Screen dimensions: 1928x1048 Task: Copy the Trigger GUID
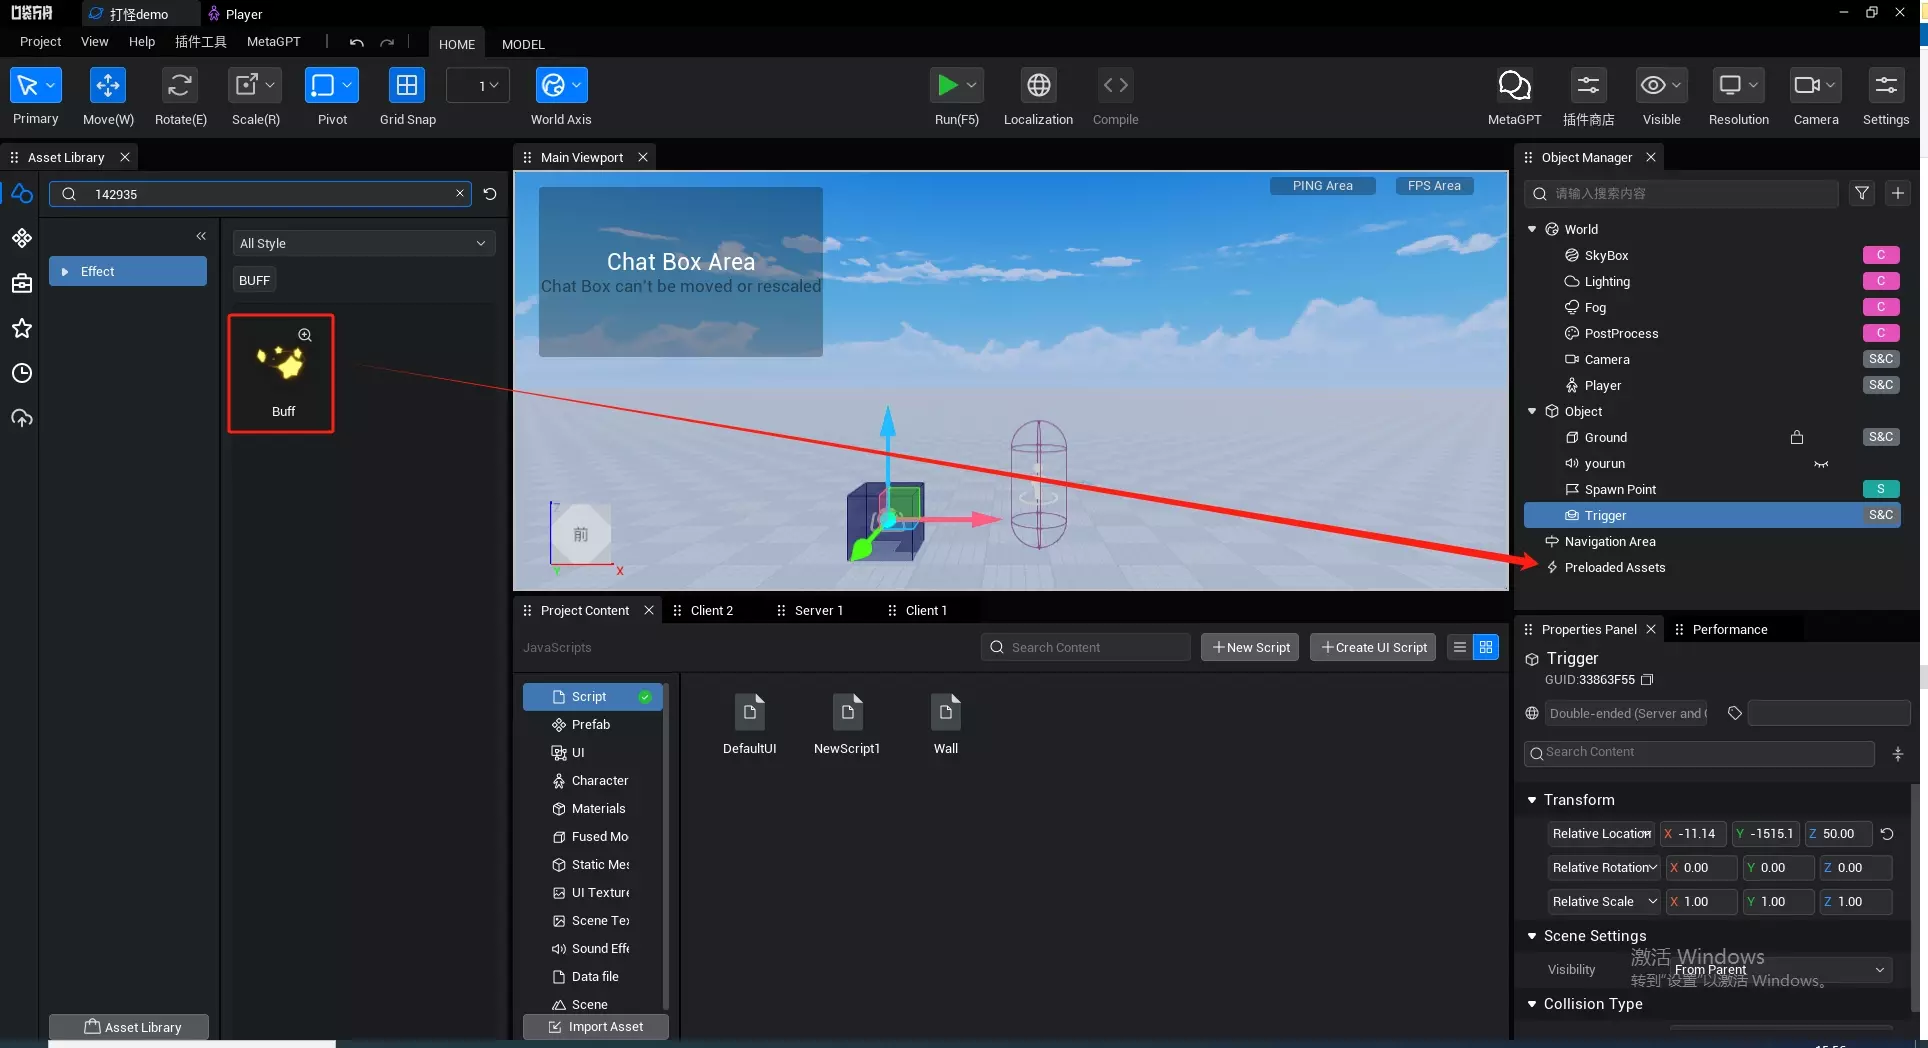click(1647, 680)
